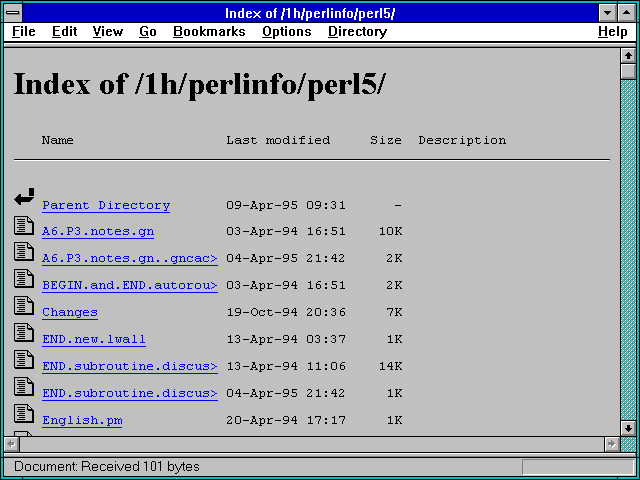Open the File menu
Viewport: 640px width, 480px height.
(x=24, y=31)
